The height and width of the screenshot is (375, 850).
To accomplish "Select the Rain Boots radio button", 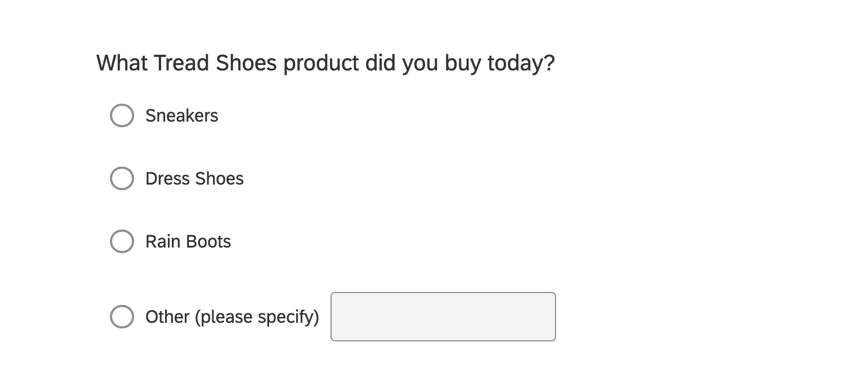I will click(122, 241).
